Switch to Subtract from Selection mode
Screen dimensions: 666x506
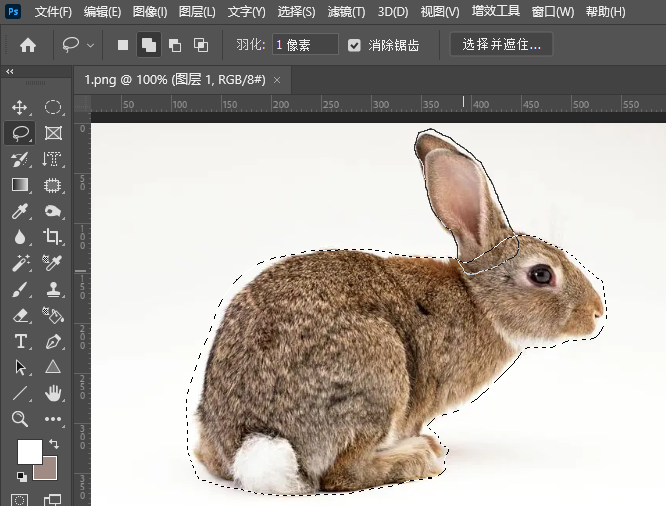tap(175, 45)
